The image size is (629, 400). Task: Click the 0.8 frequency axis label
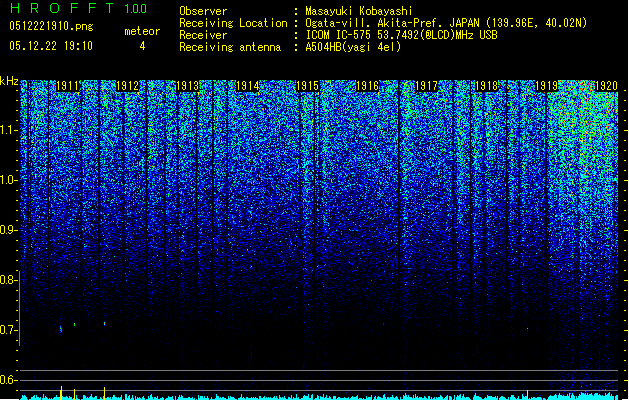point(9,280)
